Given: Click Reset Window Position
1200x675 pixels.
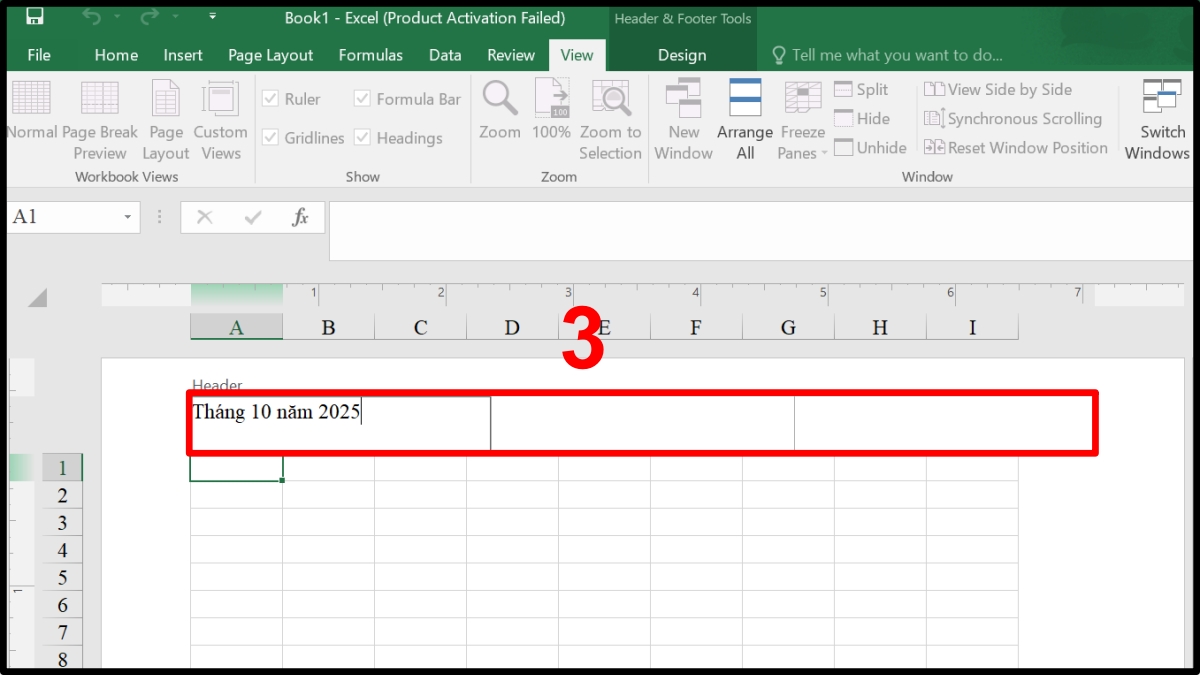Looking at the screenshot, I should point(1017,147).
